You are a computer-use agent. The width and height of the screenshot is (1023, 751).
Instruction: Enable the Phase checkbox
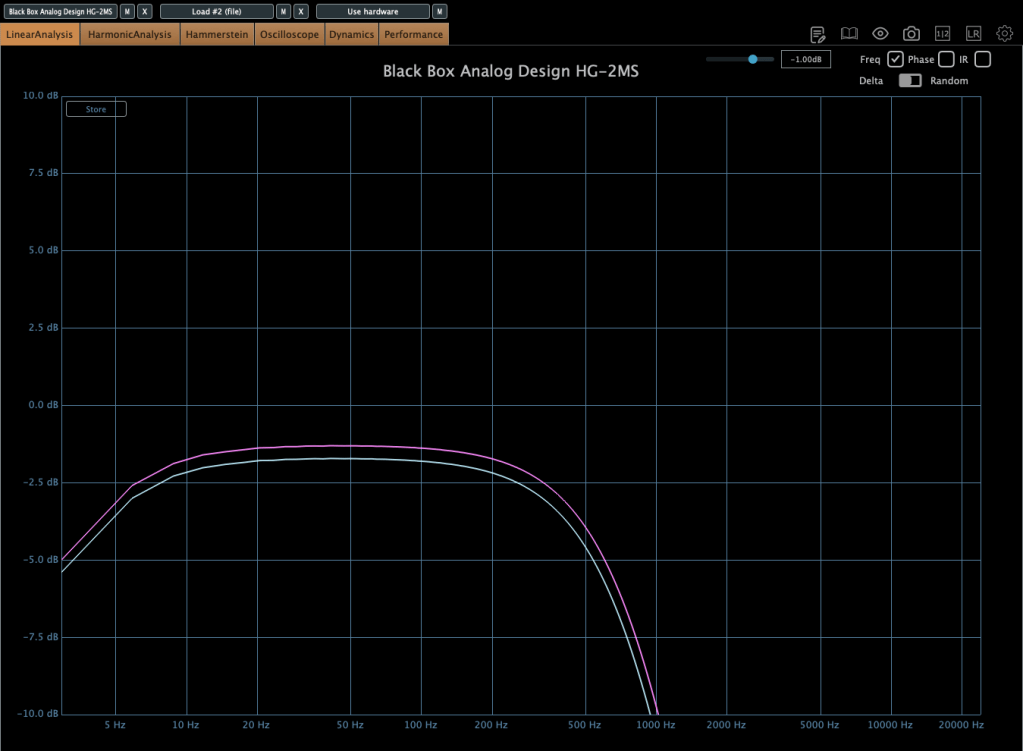click(946, 60)
